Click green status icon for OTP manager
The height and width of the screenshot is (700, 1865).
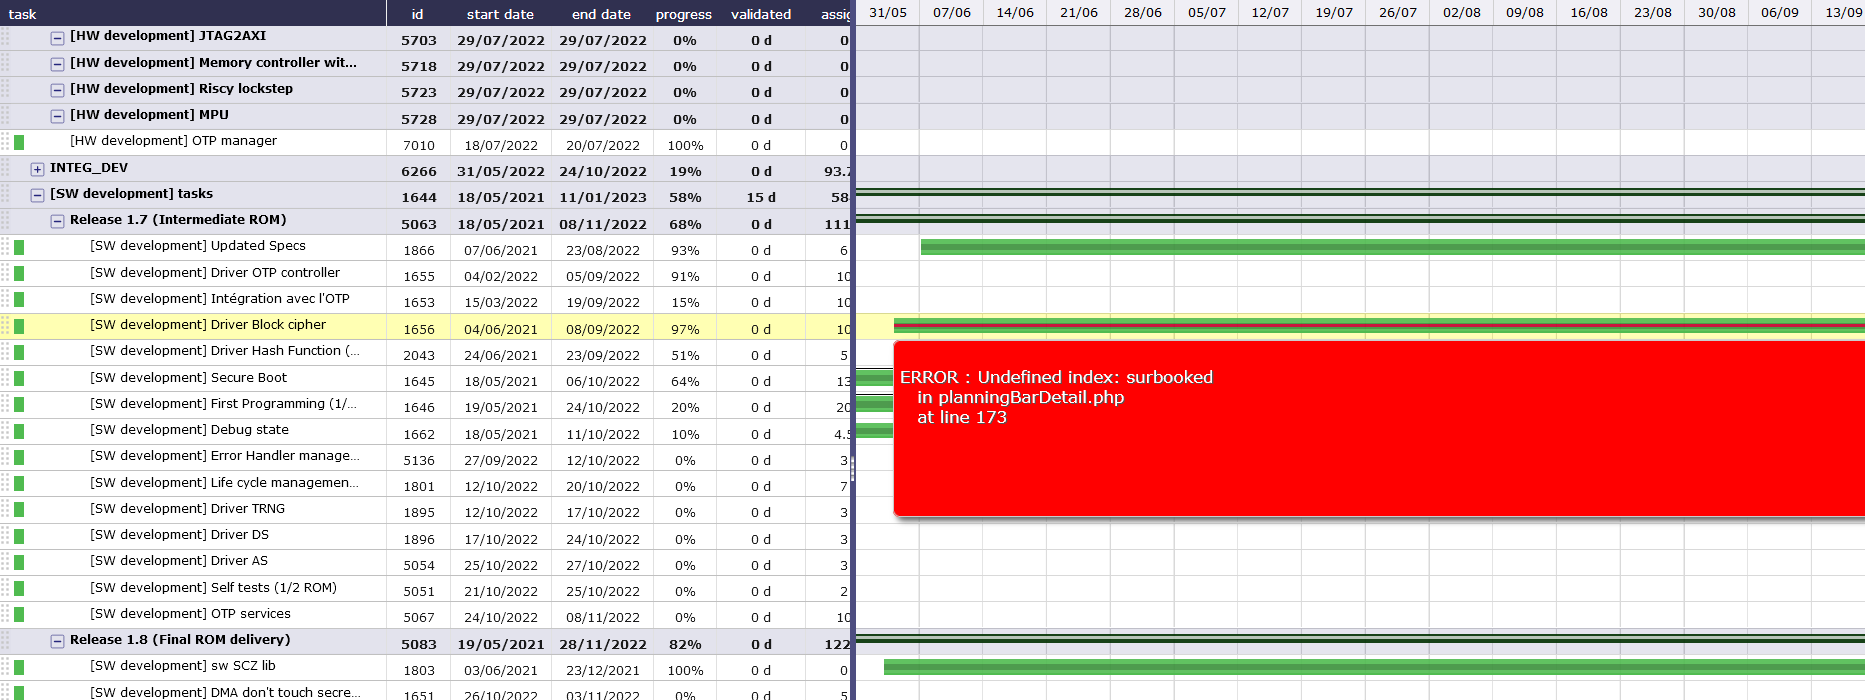tap(19, 142)
